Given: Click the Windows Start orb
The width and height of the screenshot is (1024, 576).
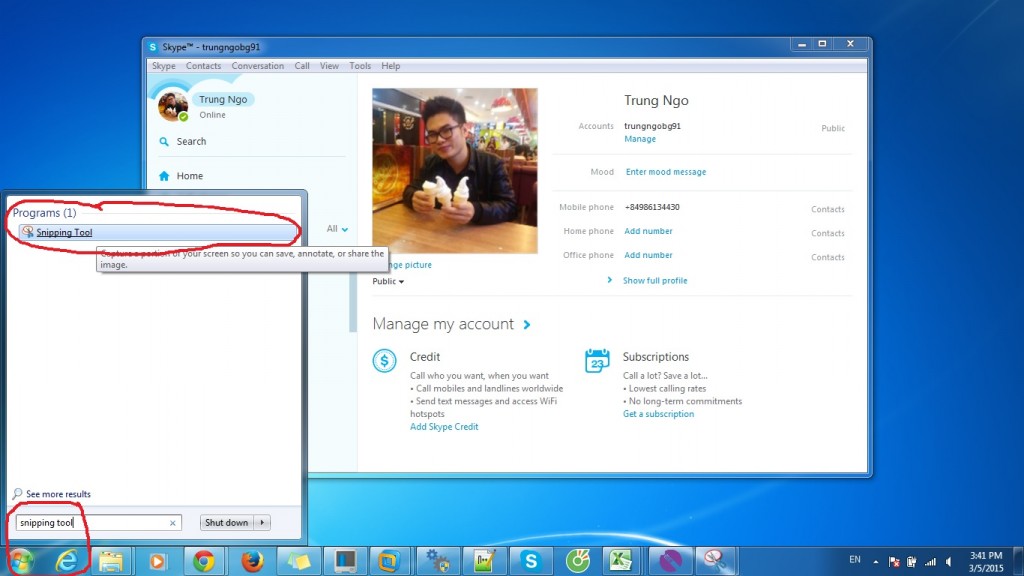Looking at the screenshot, I should (x=21, y=561).
